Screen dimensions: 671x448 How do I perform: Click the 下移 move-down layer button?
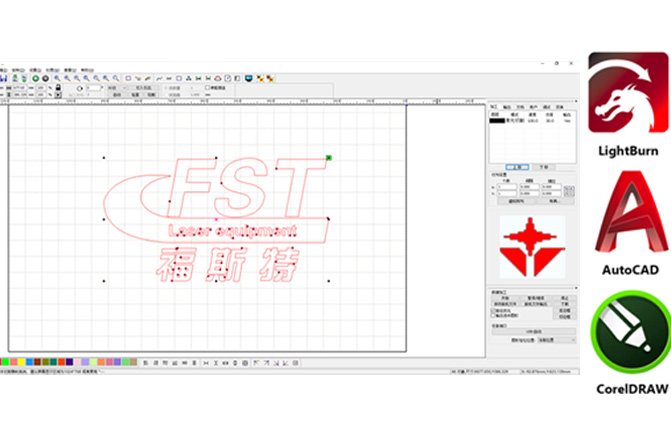[544, 167]
